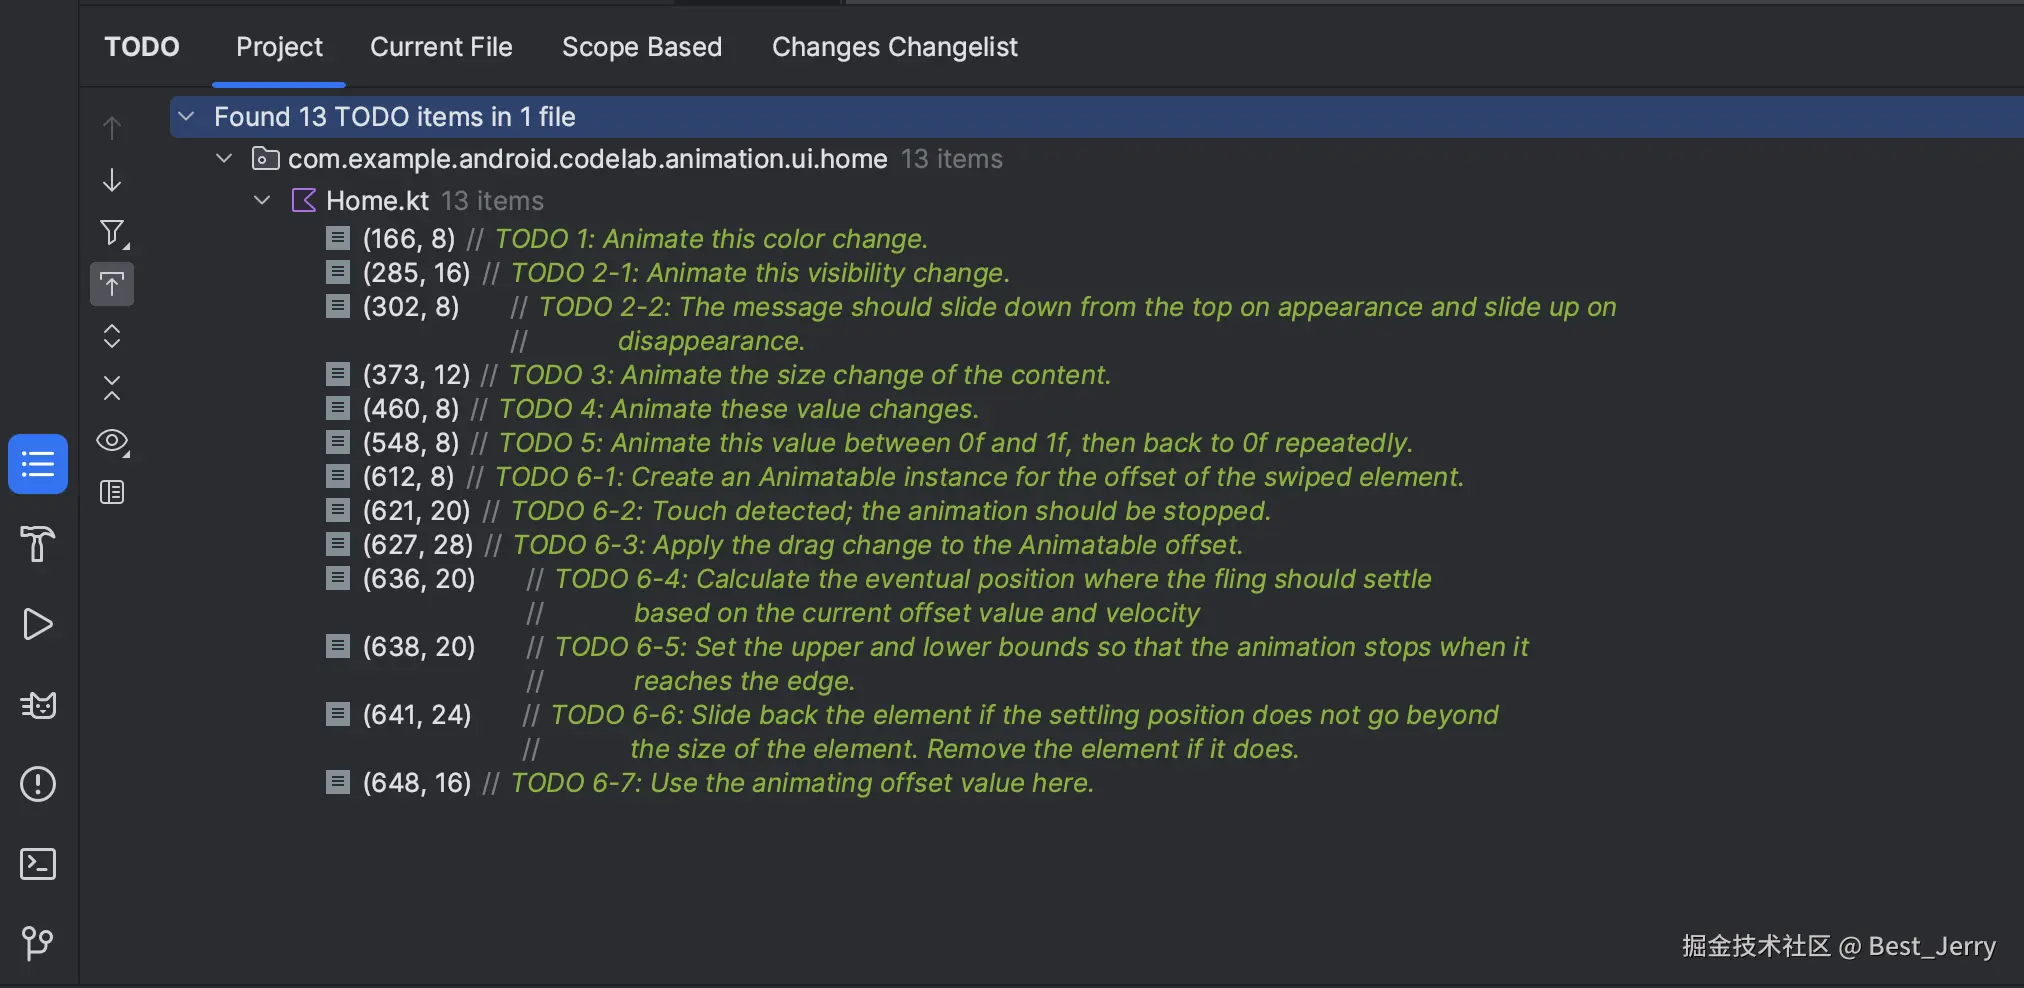Navigate to the previous TODO item

tap(111, 126)
